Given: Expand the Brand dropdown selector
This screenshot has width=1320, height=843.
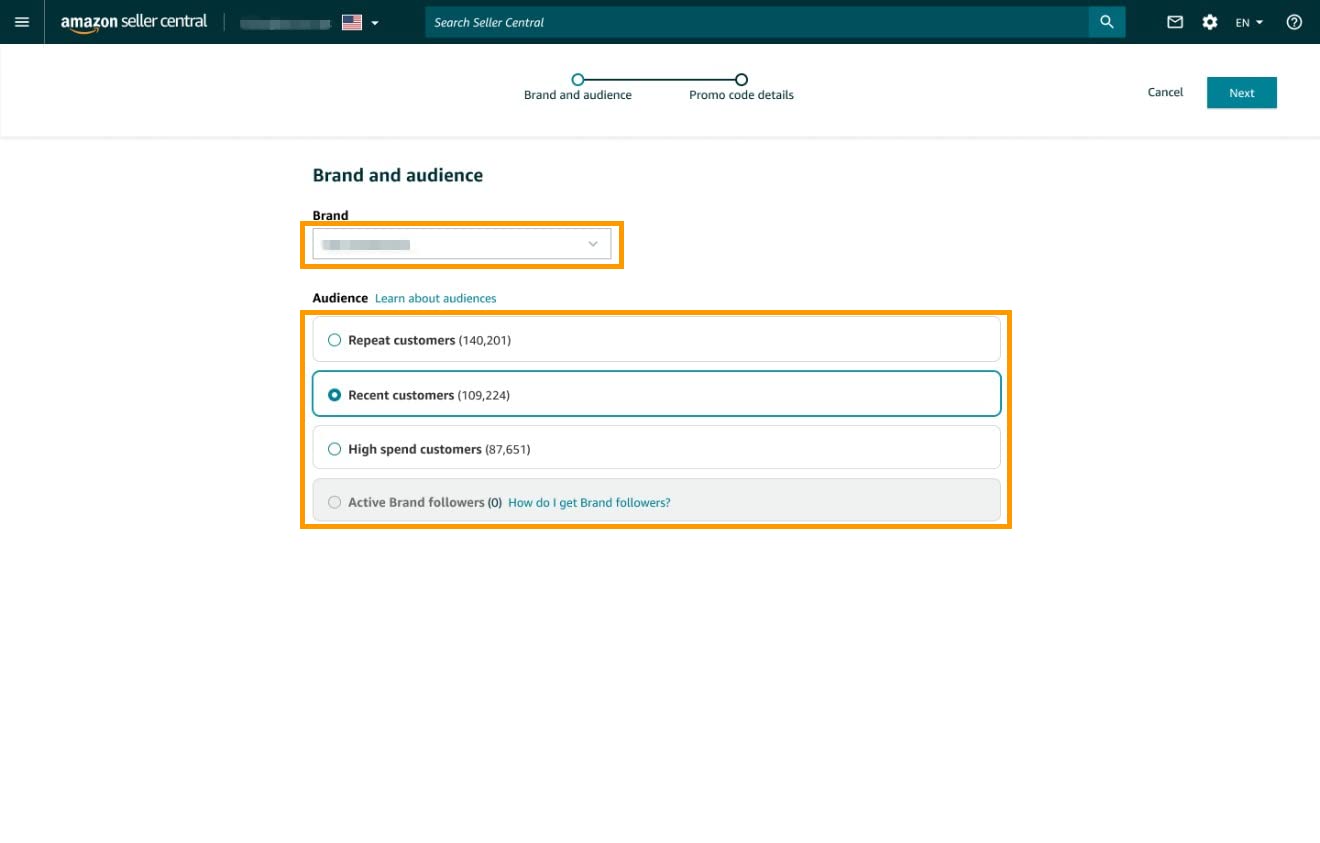Looking at the screenshot, I should click(x=462, y=244).
